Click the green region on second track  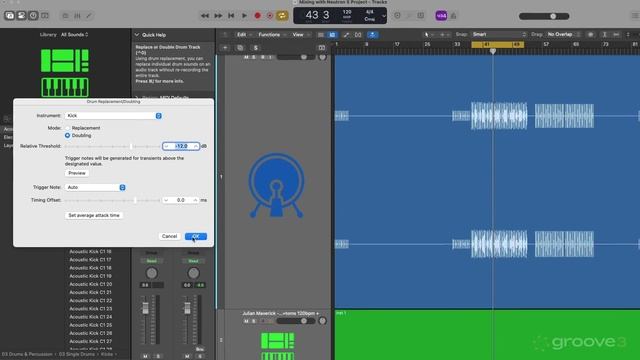pos(487,335)
